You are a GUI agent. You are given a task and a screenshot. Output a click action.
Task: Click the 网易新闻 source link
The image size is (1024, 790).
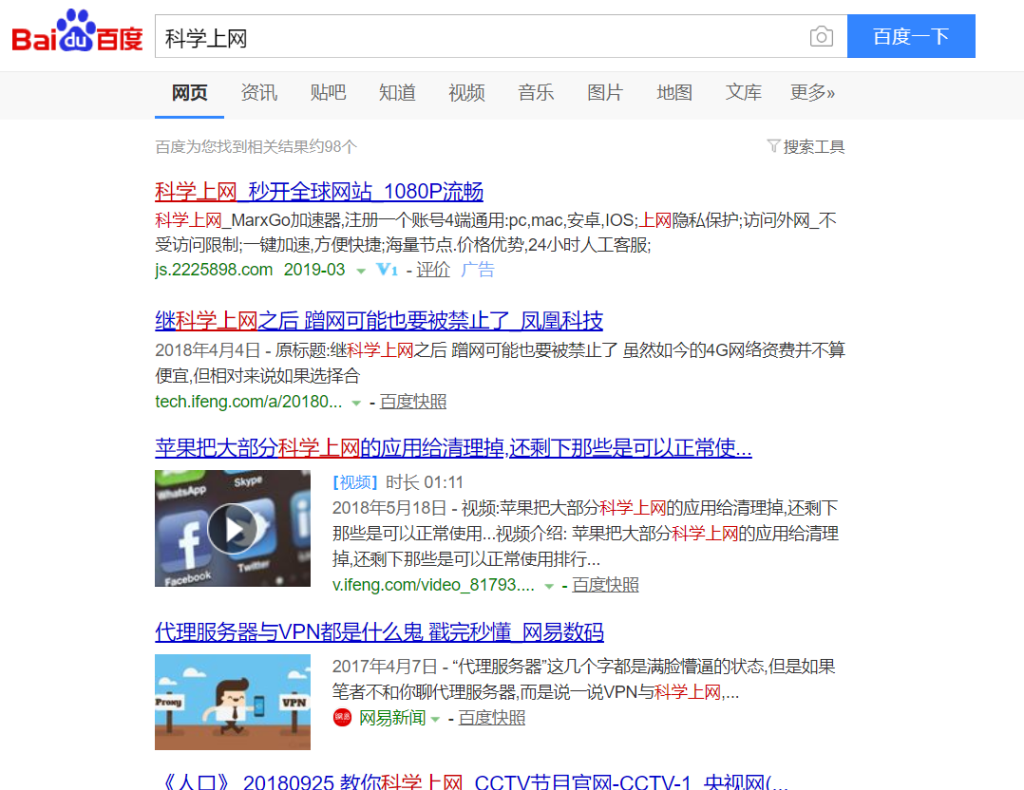coord(392,718)
